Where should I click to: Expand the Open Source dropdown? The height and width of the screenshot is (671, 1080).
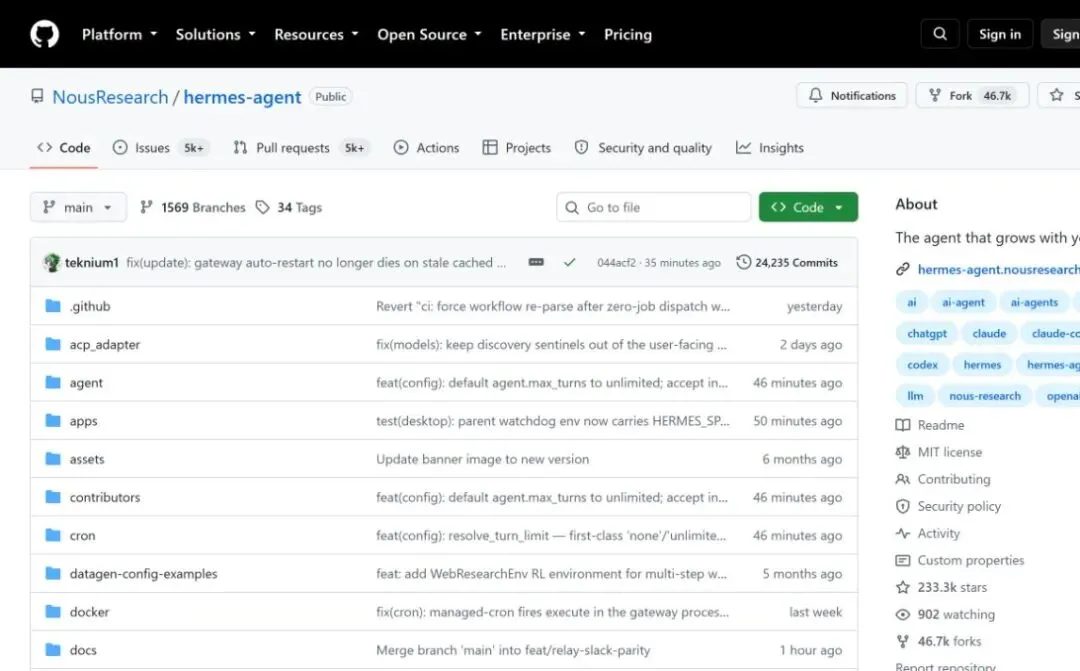[429, 34]
